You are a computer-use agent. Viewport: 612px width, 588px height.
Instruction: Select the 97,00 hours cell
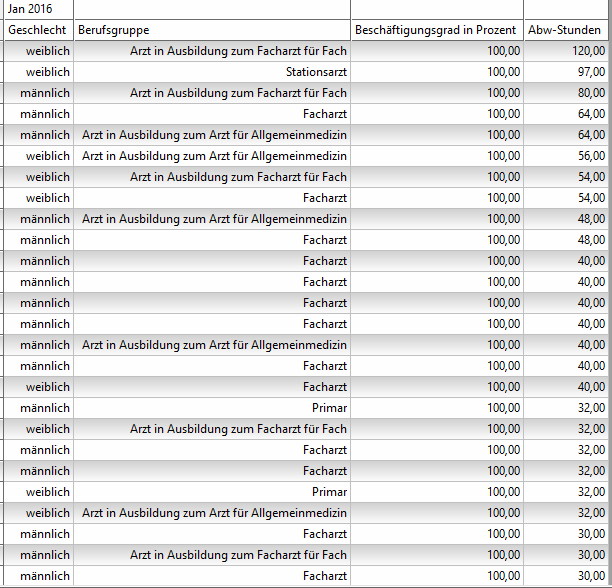pos(591,72)
